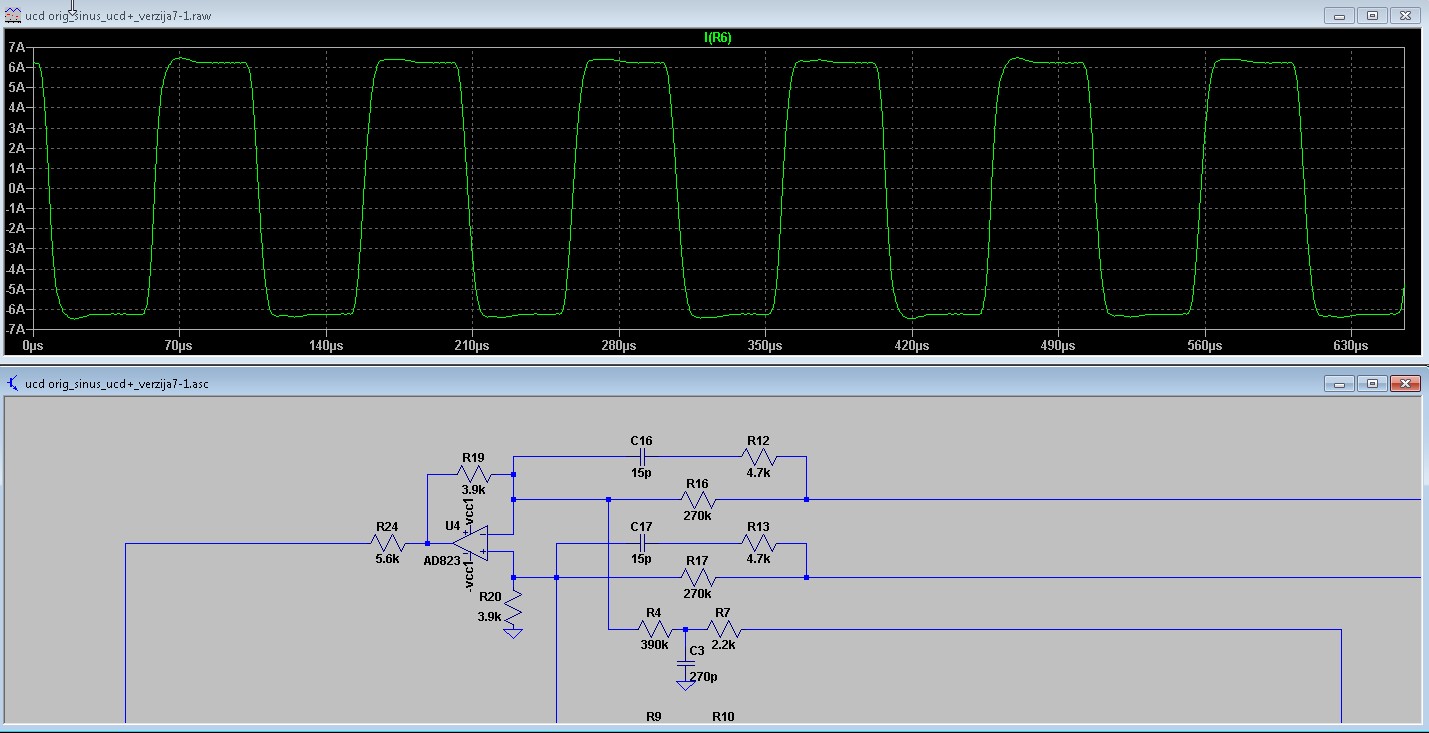
Task: Restore the waveform .raw window size
Action: tap(1372, 15)
